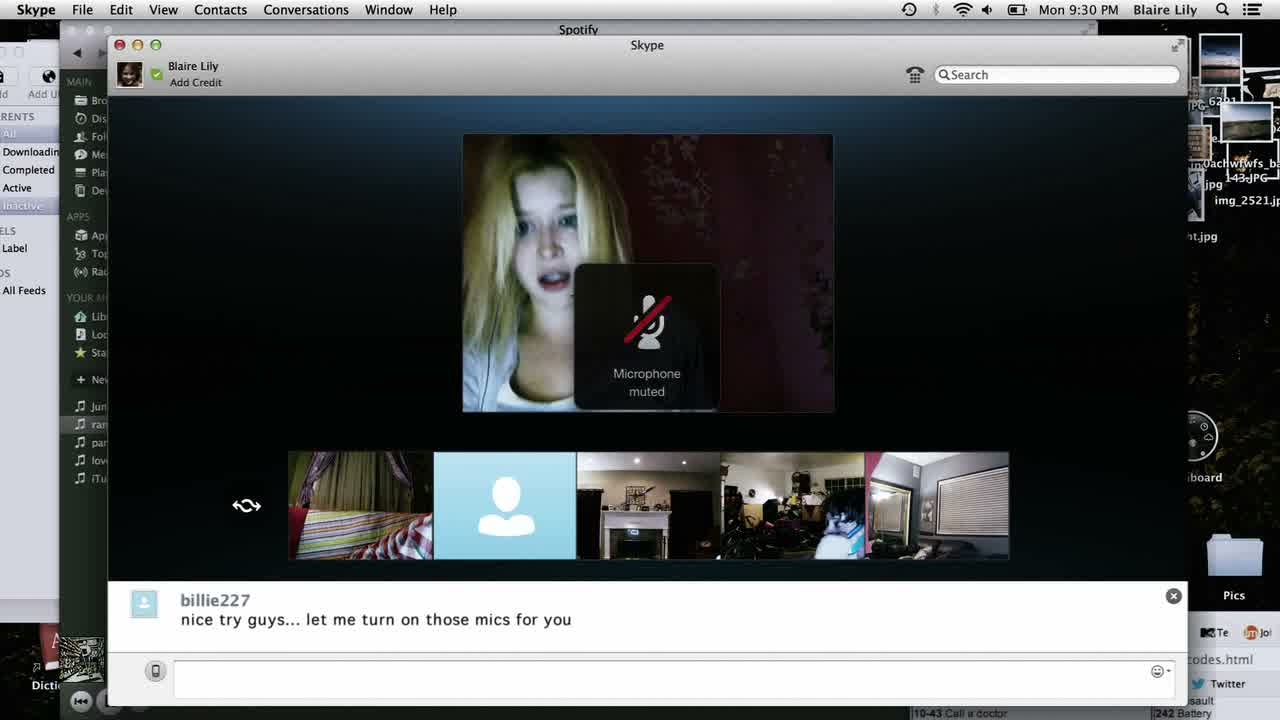This screenshot has width=1280, height=720.
Task: Select the blank avatar participant thumbnail
Action: 505,506
